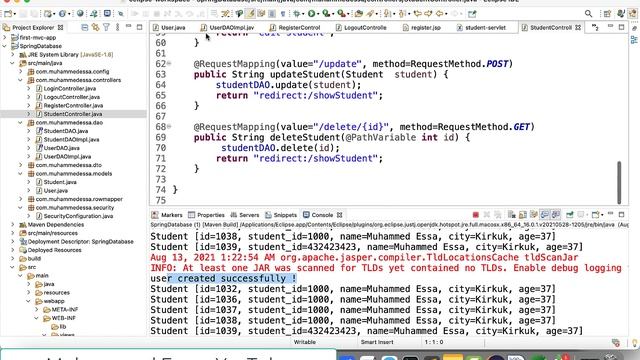Click the New file wizard toolbar icon
The height and width of the screenshot is (360, 640).
8,14
